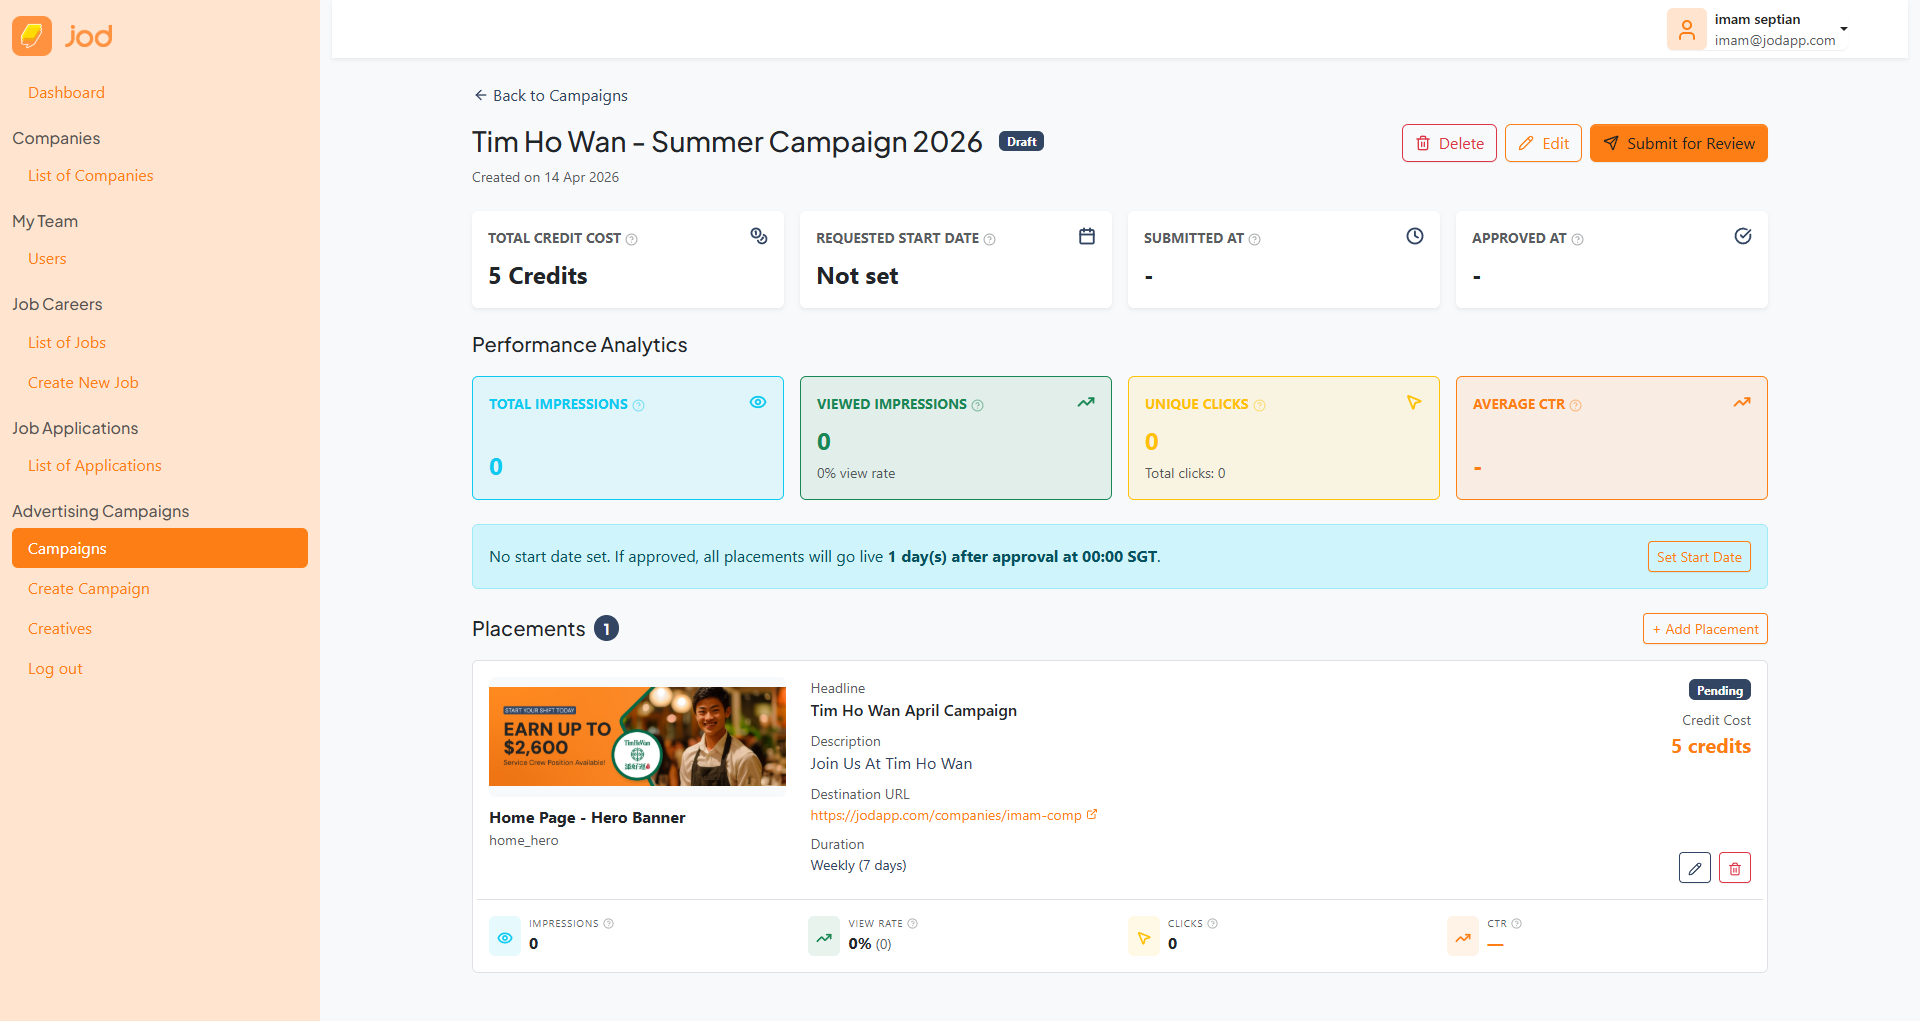
Task: Open the user avatar icon
Action: (x=1687, y=29)
